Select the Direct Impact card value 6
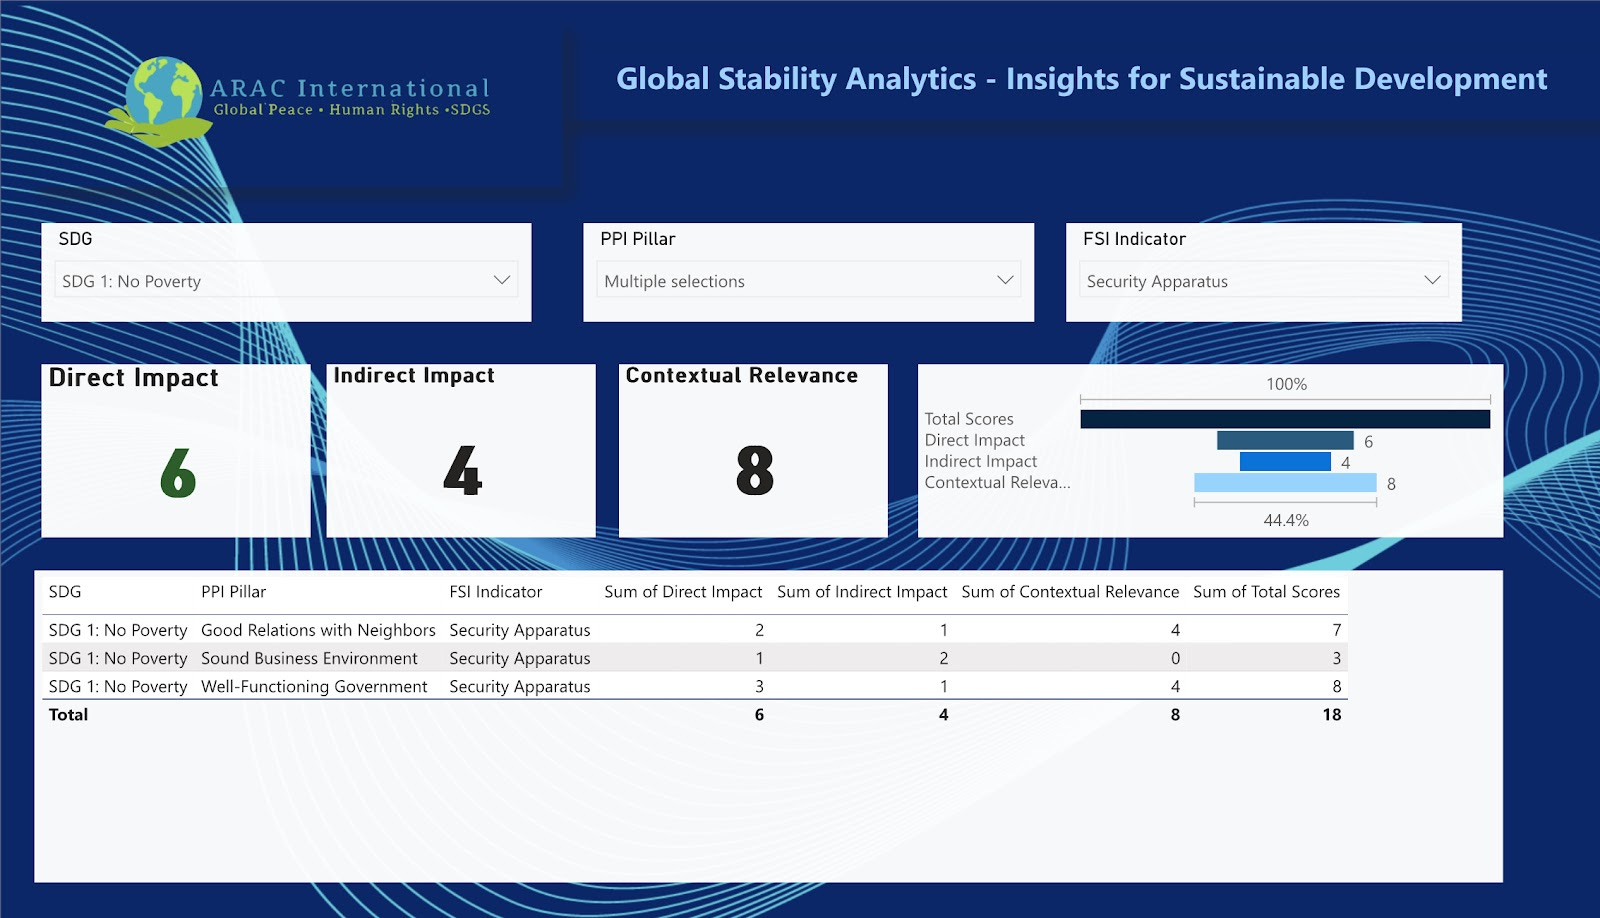 [177, 473]
